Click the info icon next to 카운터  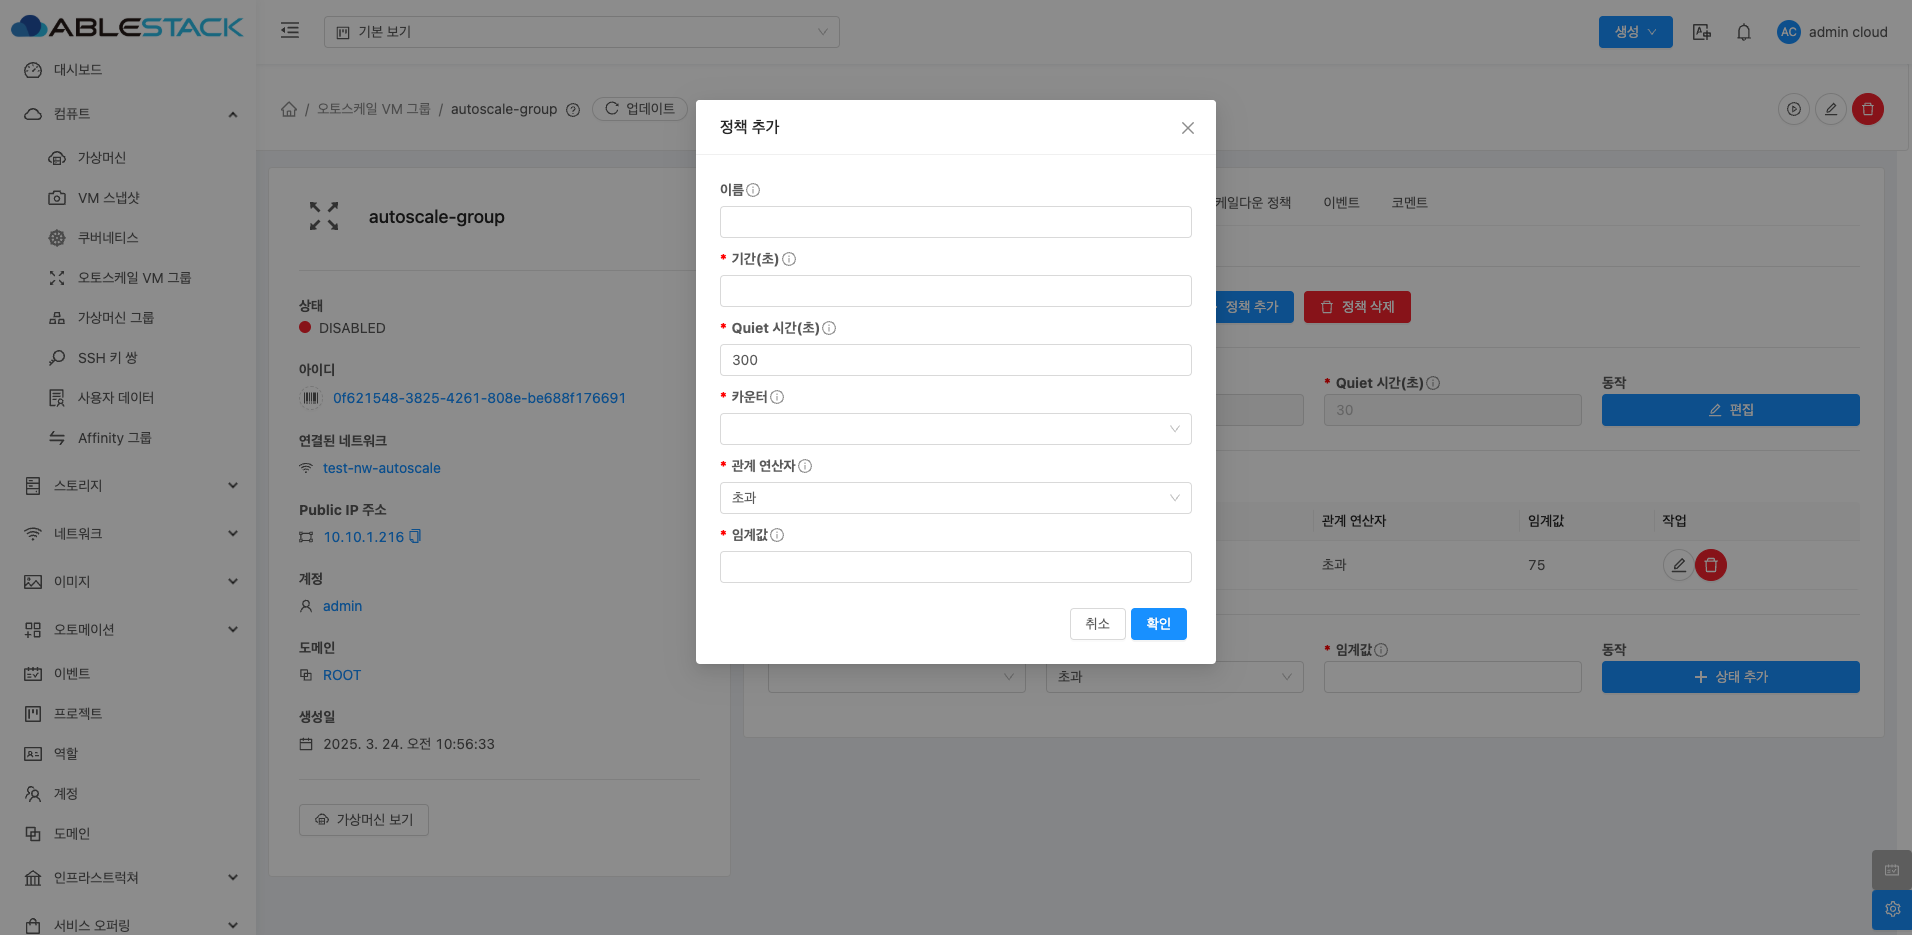pyautogui.click(x=777, y=397)
